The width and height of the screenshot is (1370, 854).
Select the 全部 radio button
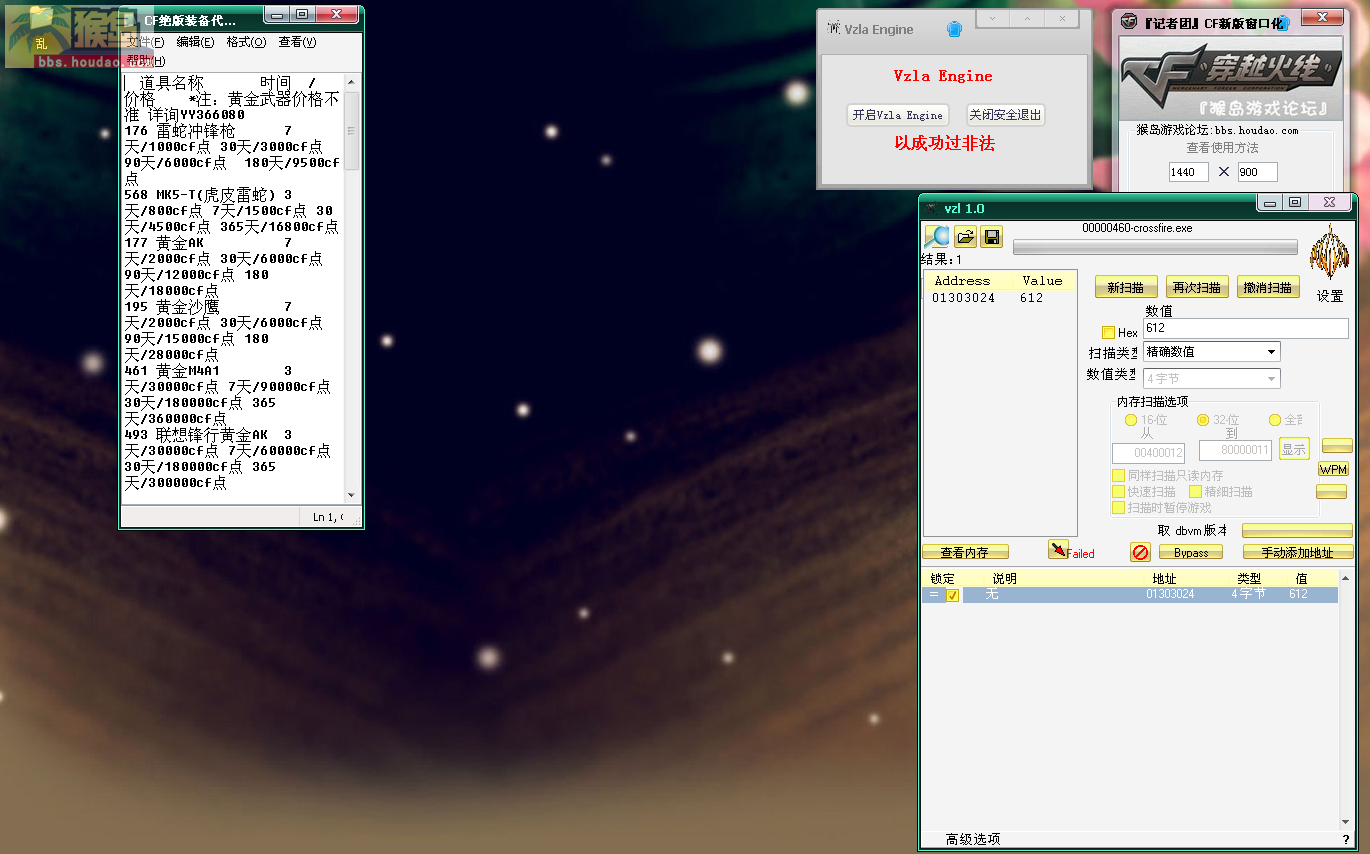[x=1275, y=420]
